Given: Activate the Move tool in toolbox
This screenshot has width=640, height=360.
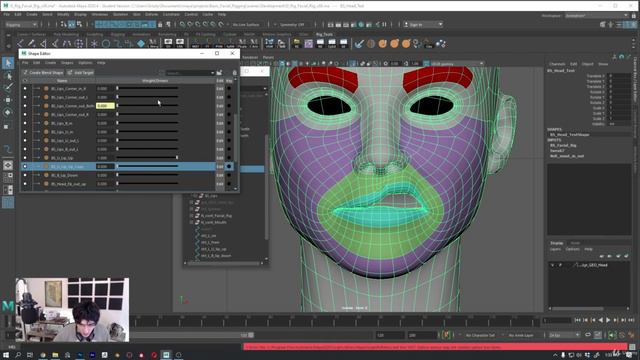Looking at the screenshot, I should pos(8,100).
